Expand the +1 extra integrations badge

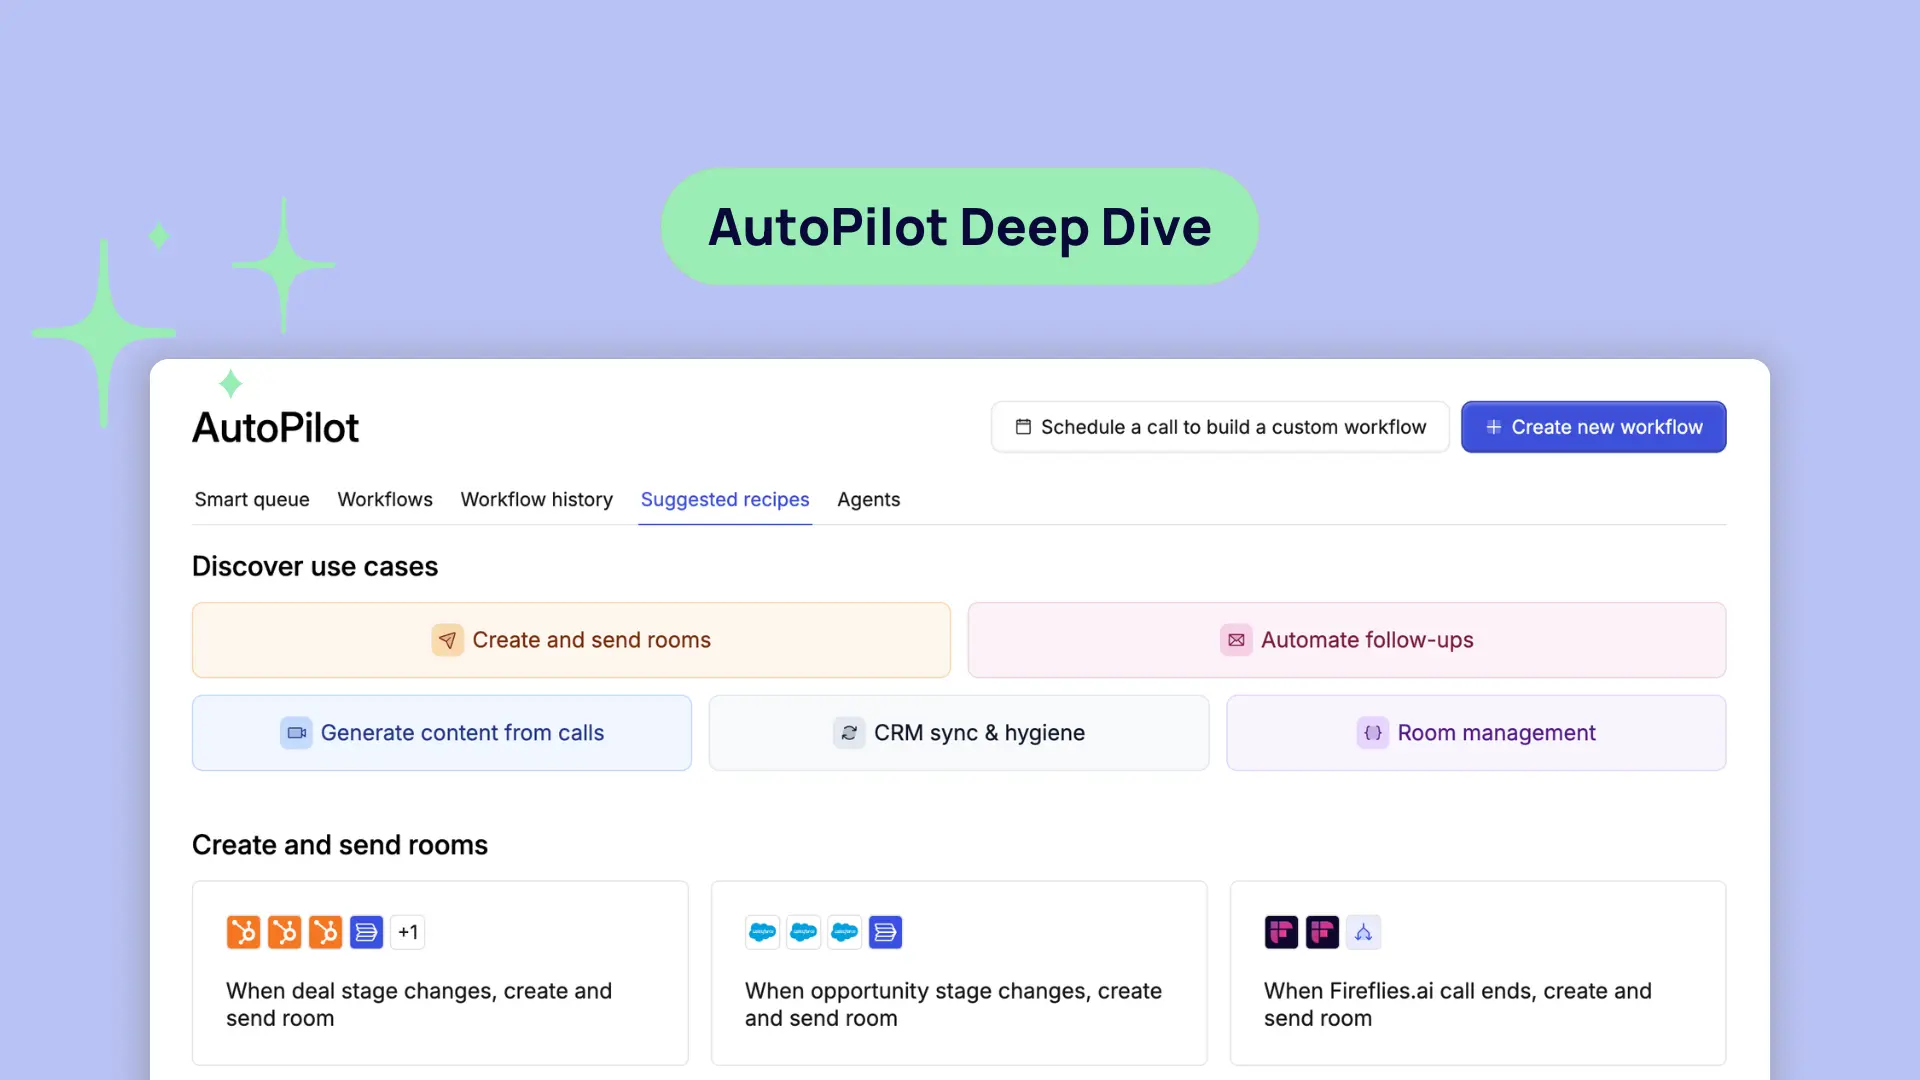point(408,932)
